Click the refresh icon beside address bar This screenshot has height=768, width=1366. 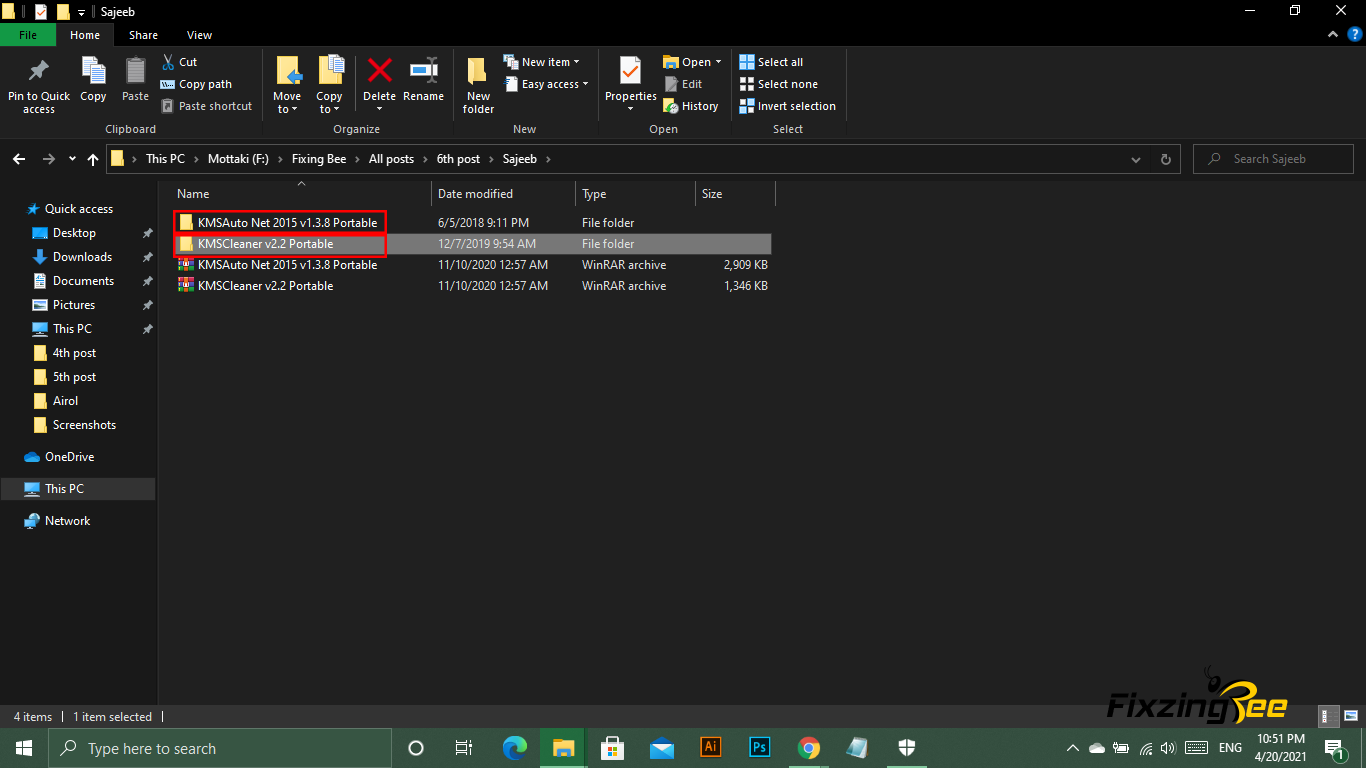point(1165,159)
